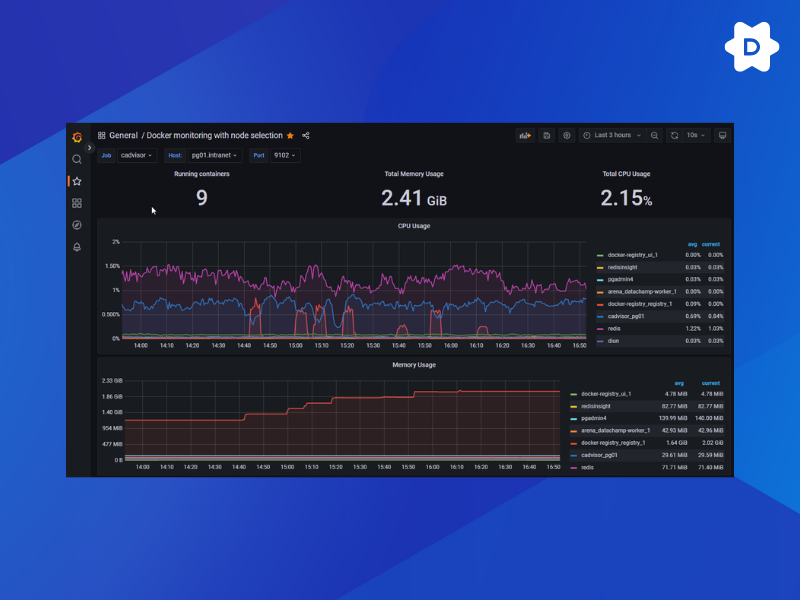Click blue color swatch of cadvisor_pg01 CPU legend
800x600 pixels.
(600, 316)
